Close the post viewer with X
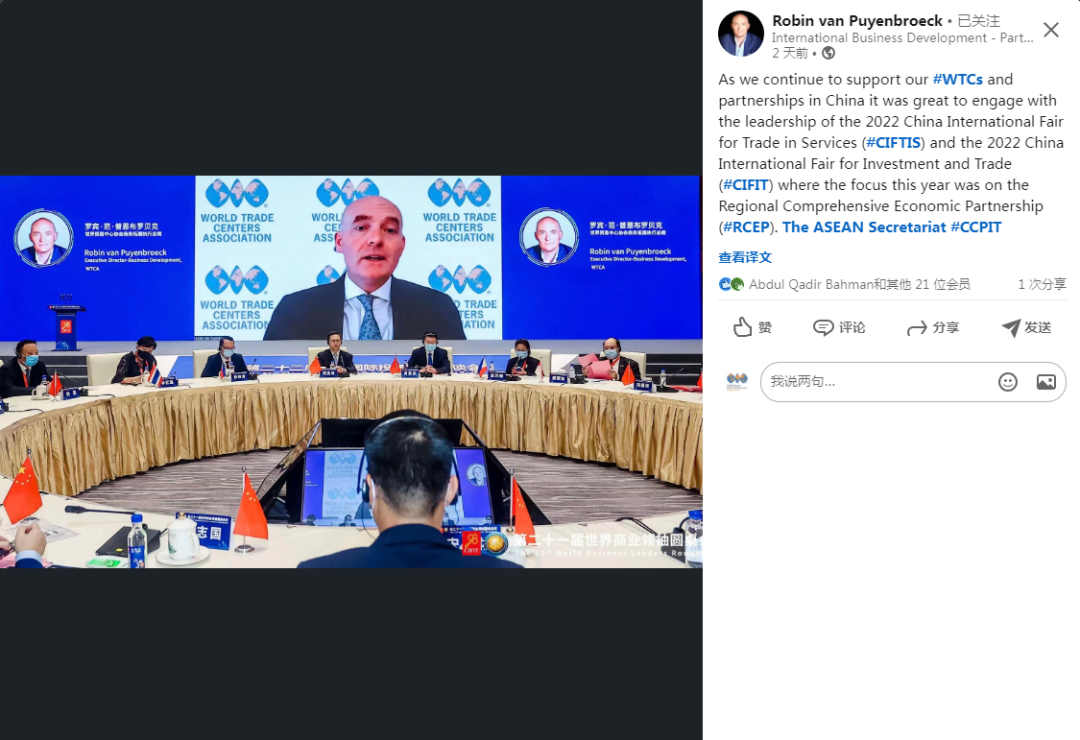 click(1050, 30)
